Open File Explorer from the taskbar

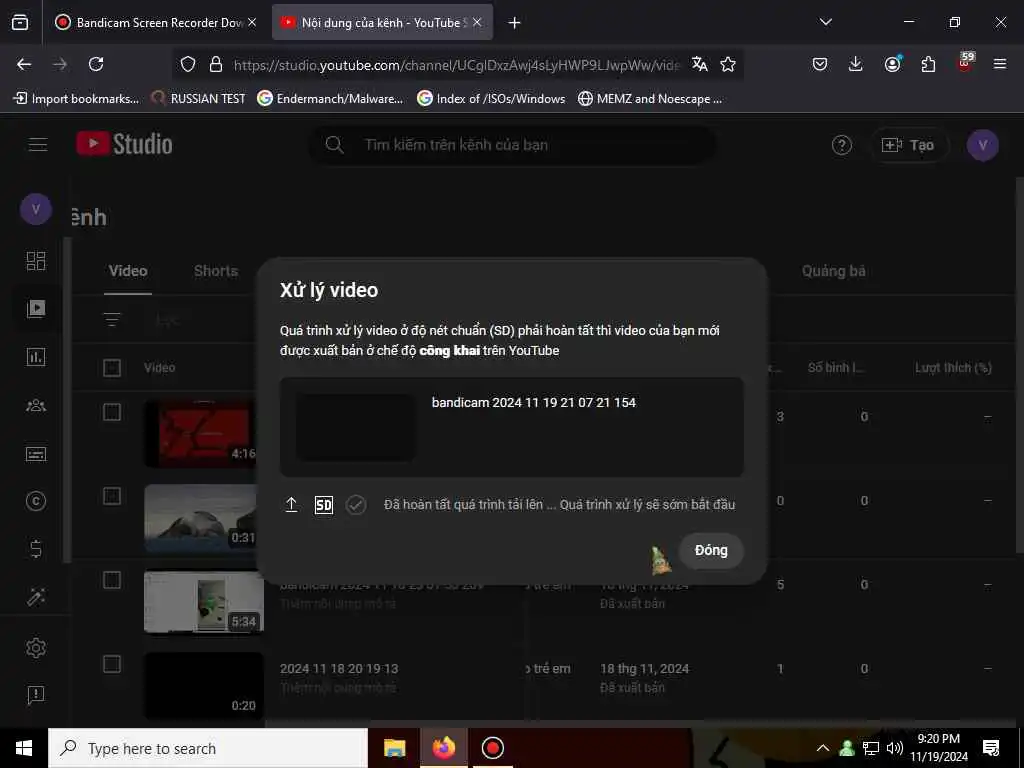(394, 748)
